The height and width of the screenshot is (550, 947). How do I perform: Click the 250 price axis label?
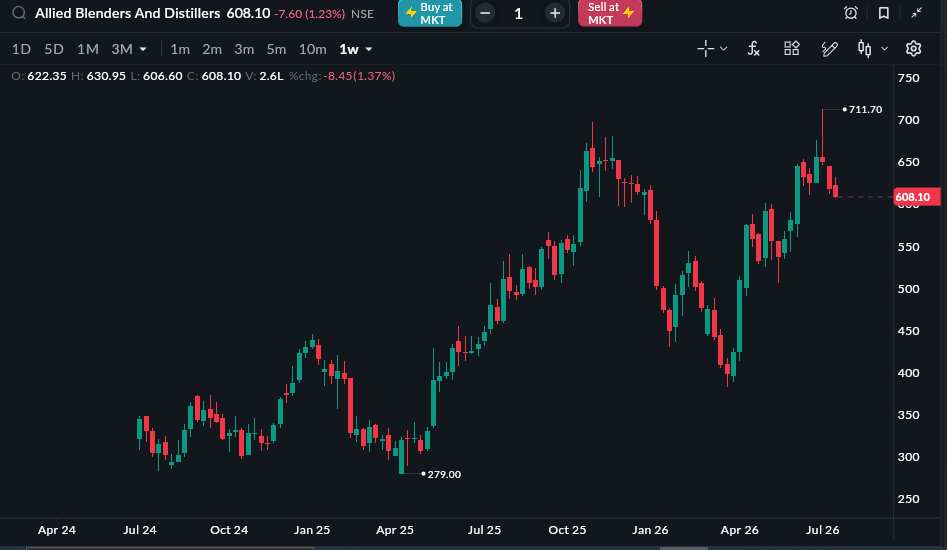coord(908,499)
